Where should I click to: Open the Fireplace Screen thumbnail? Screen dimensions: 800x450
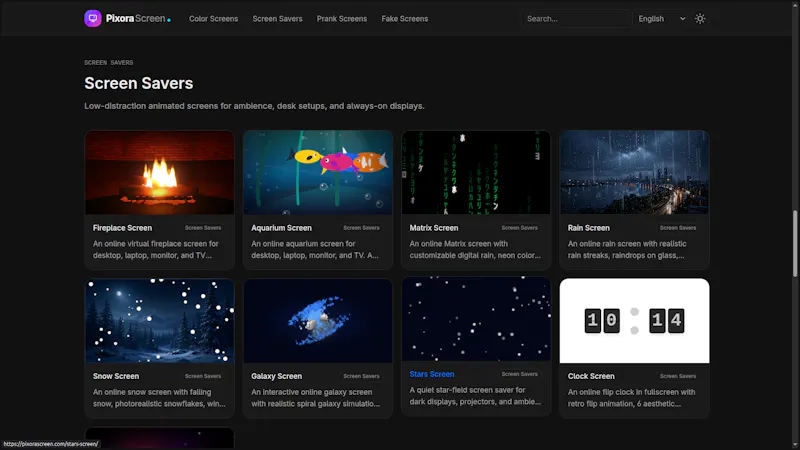(160, 172)
